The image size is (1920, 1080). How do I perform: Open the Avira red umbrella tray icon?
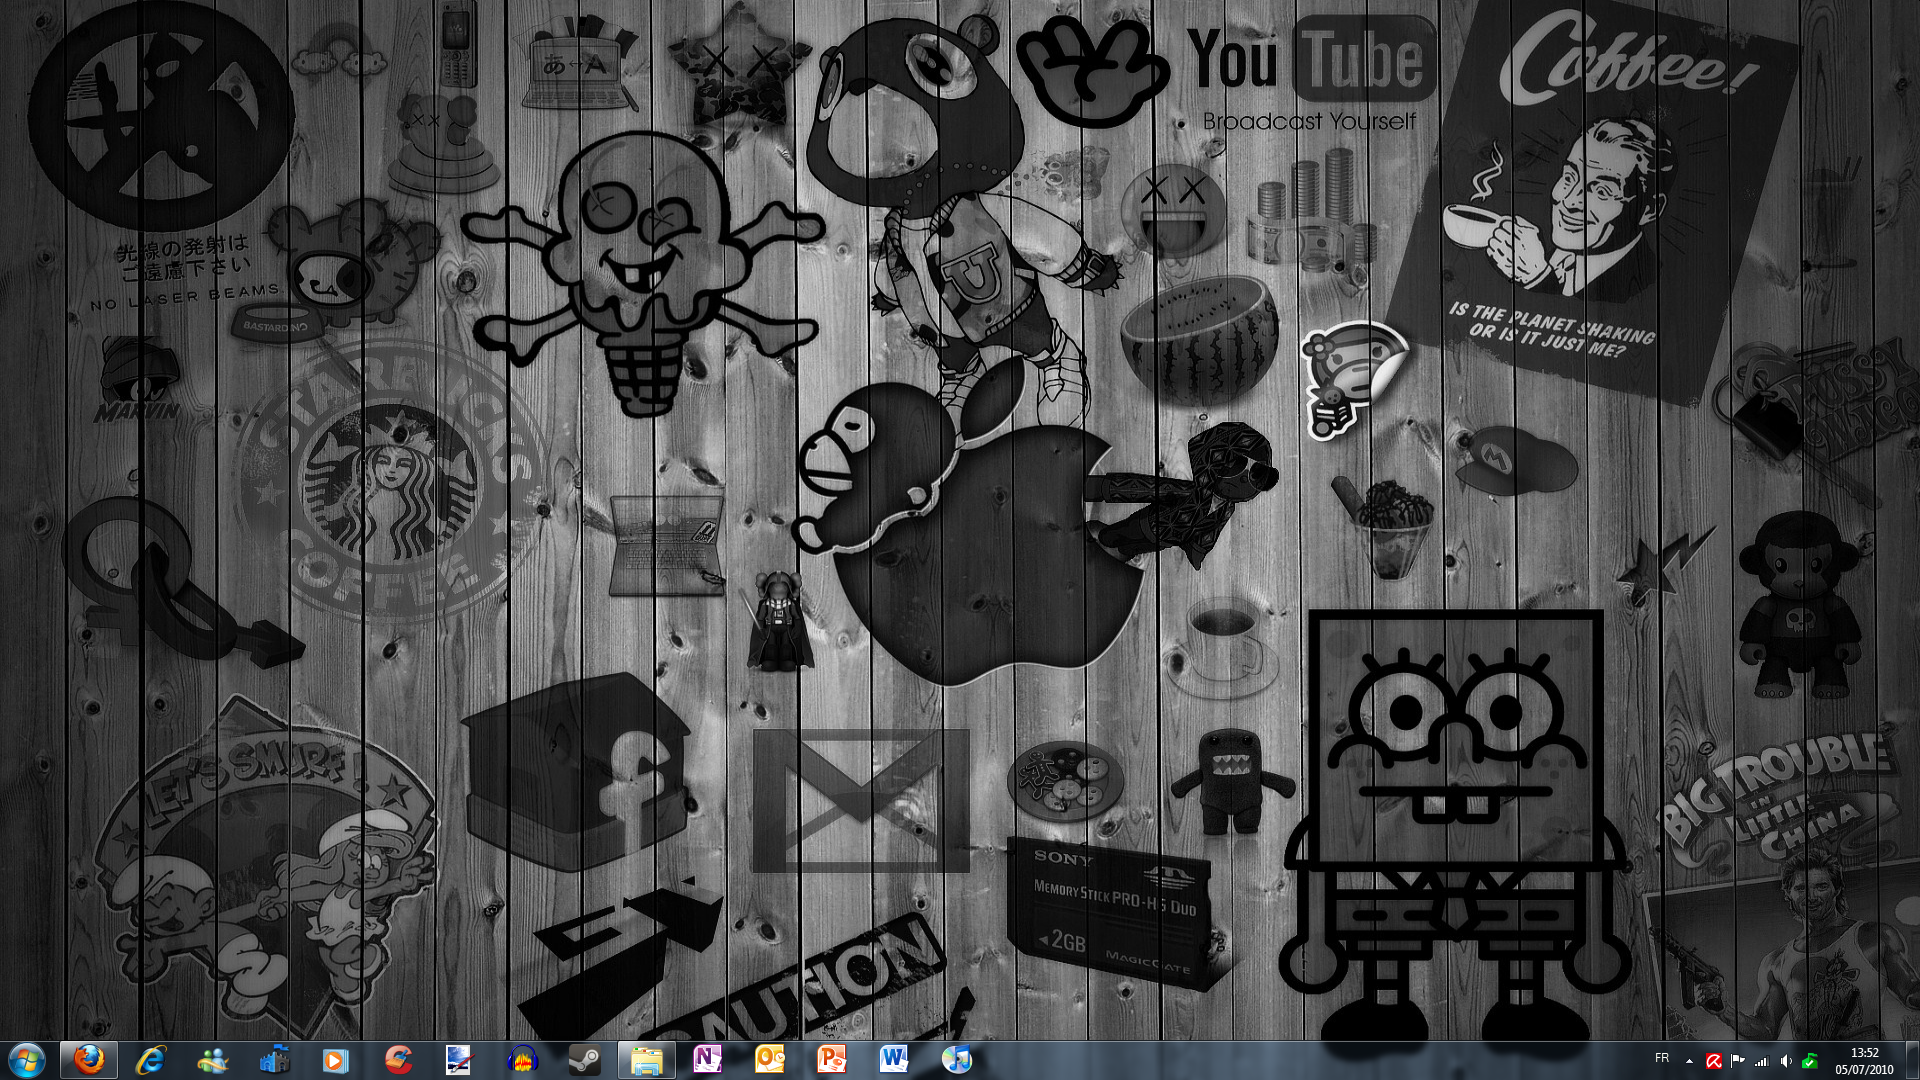click(x=1714, y=1062)
